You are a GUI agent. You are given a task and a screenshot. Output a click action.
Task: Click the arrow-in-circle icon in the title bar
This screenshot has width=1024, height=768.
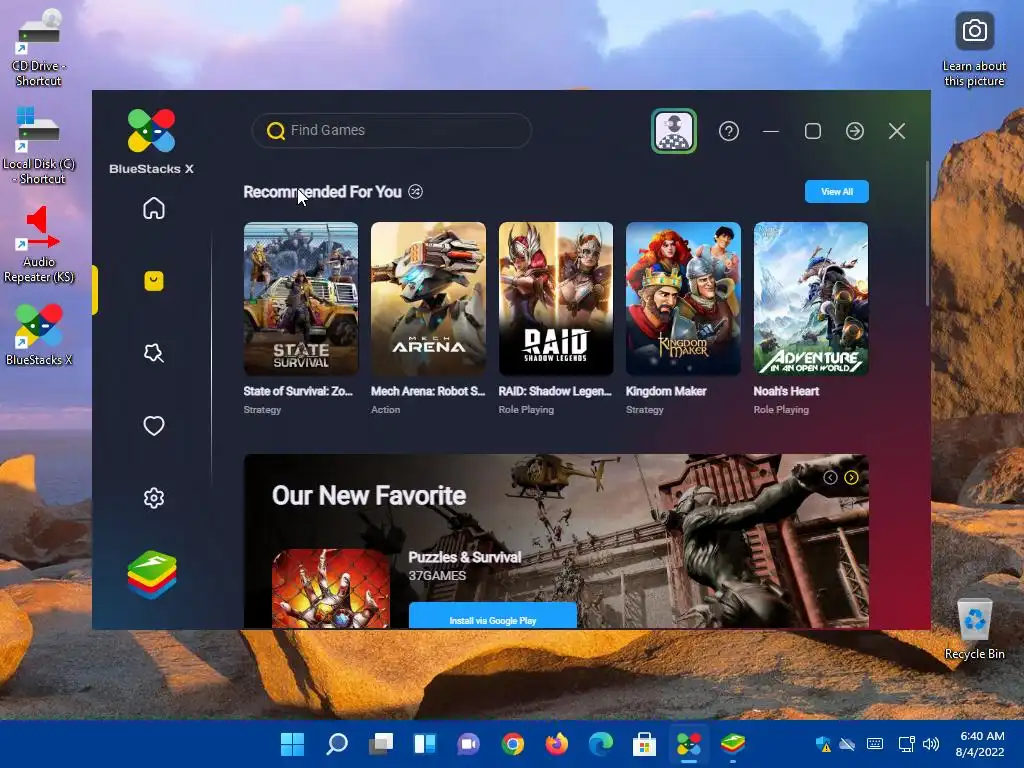coord(855,131)
